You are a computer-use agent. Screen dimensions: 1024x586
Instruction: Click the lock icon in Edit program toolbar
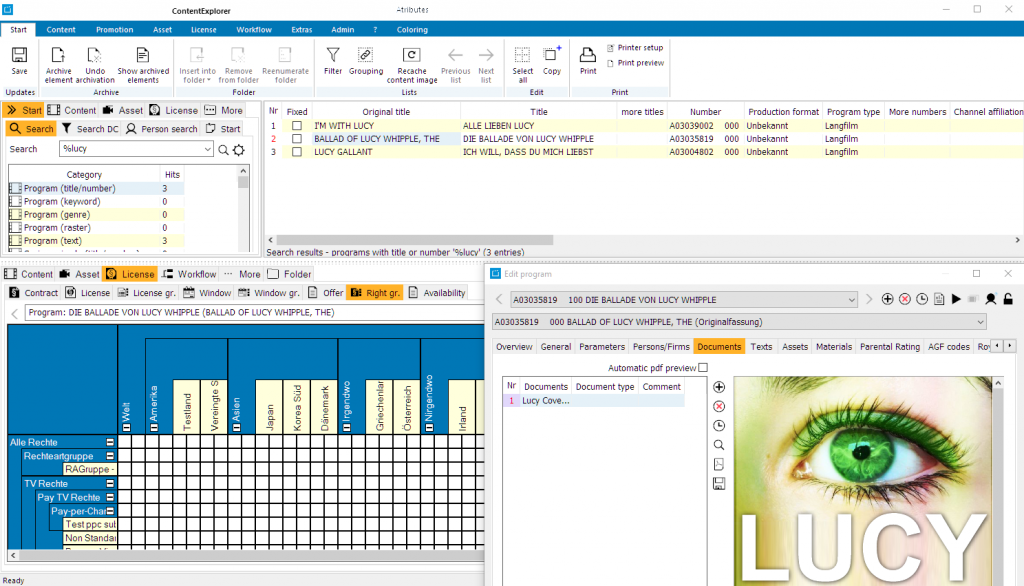pyautogui.click(x=1009, y=299)
